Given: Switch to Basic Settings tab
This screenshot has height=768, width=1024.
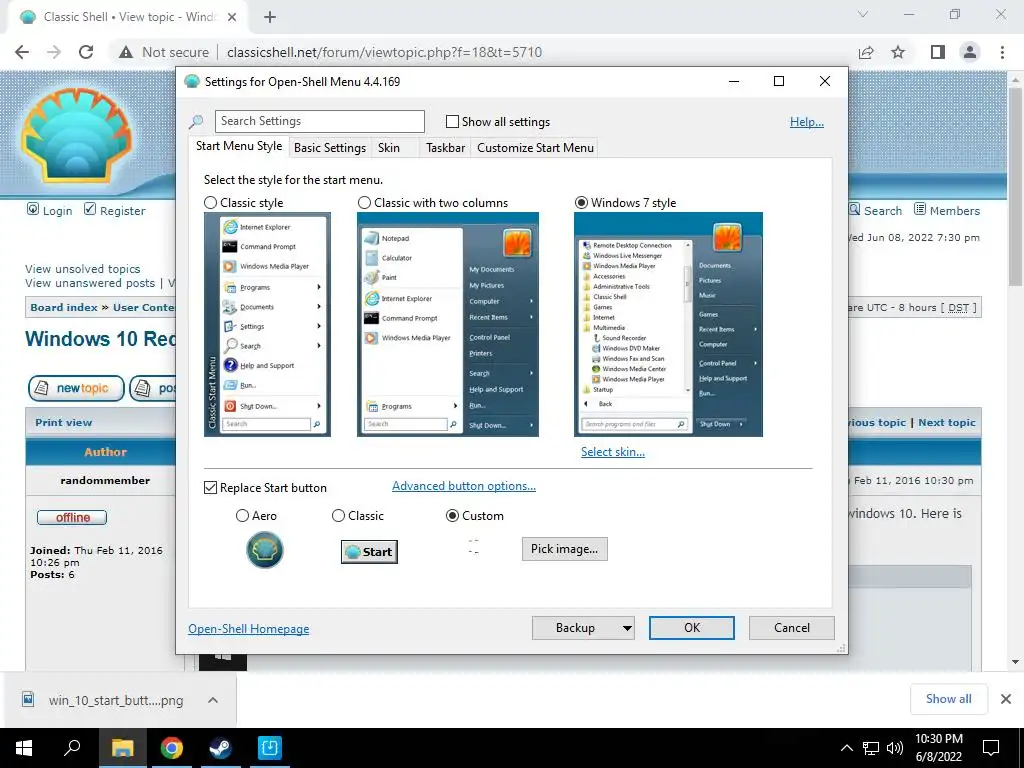Looking at the screenshot, I should point(330,148).
